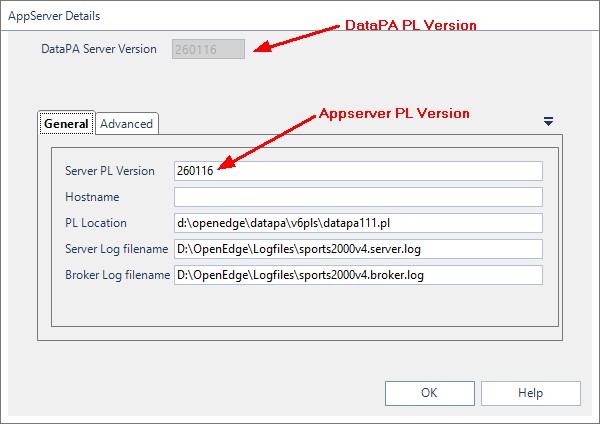Viewport: 600px width, 424px height.
Task: Click the Server Log filename field
Action: pyautogui.click(x=358, y=249)
